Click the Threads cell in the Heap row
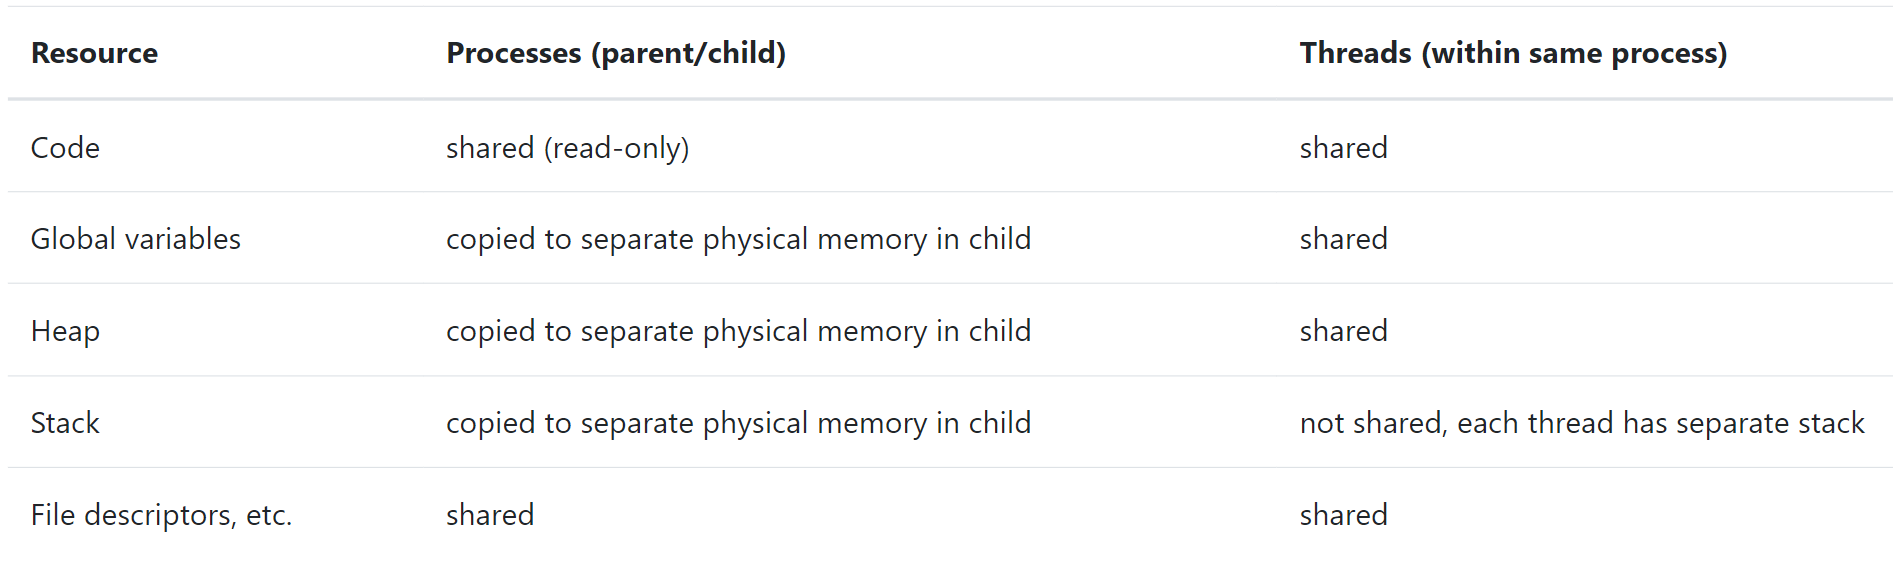Viewport: 1893px width, 561px height. [1343, 331]
